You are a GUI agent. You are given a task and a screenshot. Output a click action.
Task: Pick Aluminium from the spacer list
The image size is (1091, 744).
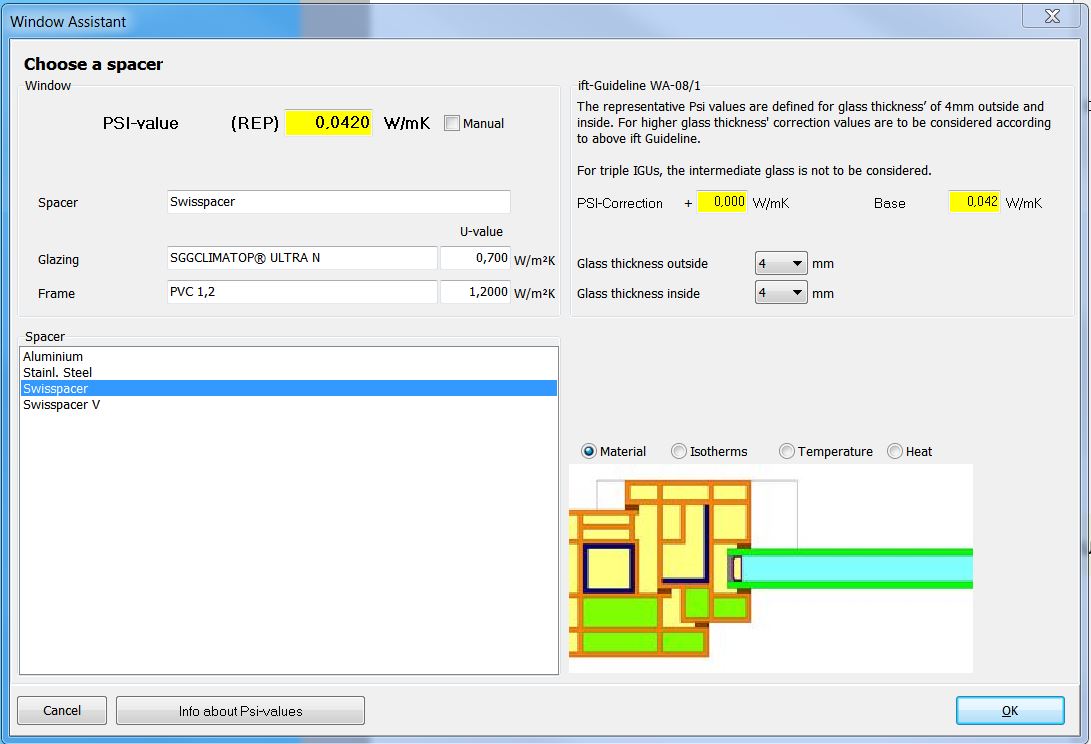[53, 357]
